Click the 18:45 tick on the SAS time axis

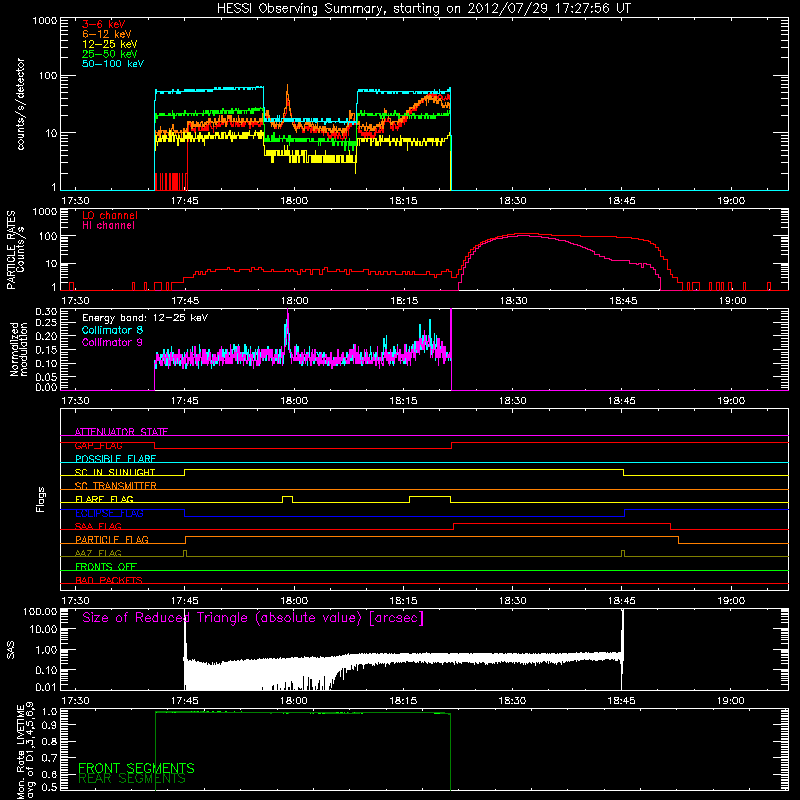point(621,701)
